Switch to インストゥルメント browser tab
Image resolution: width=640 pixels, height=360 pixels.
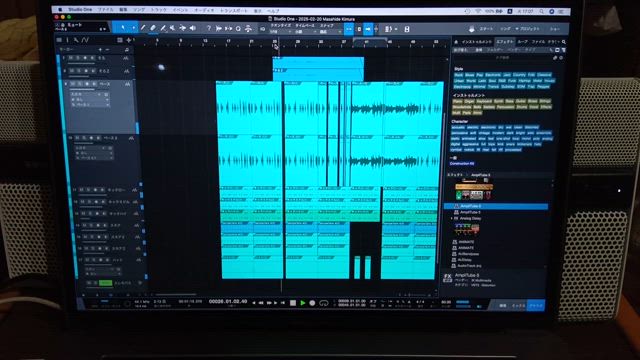(477, 42)
